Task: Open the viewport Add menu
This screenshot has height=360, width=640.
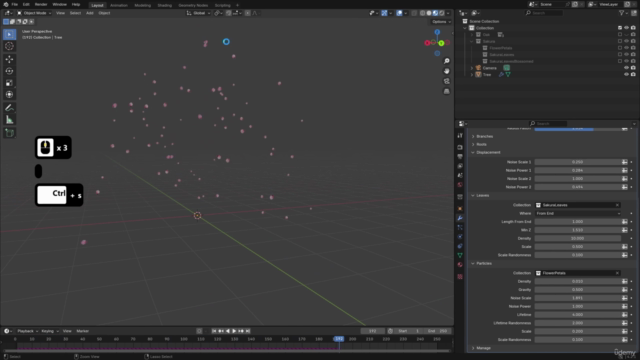Action: point(89,13)
